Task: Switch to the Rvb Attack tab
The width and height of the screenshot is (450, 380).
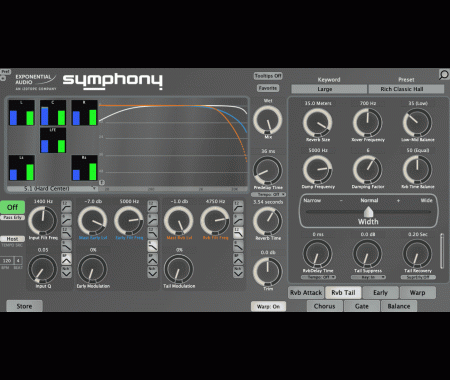Action: click(306, 293)
